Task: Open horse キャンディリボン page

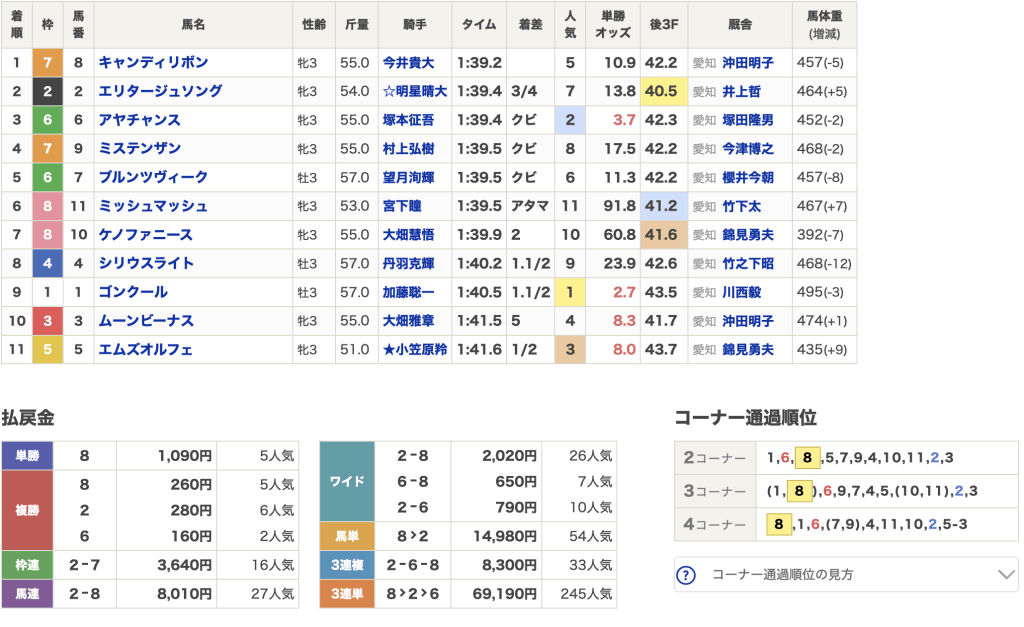Action: [153, 63]
